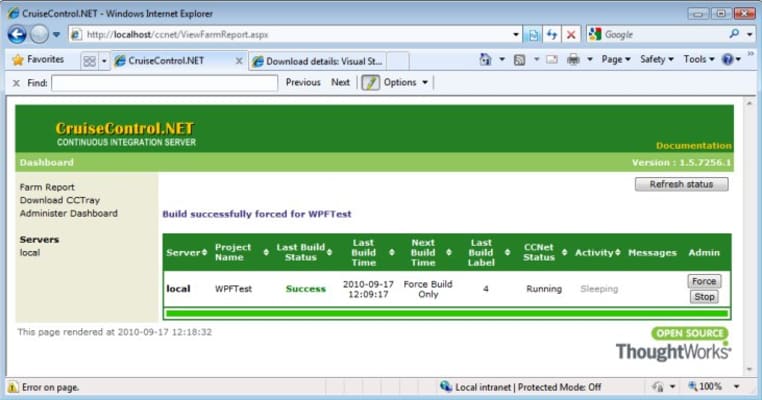The image size is (762, 400).
Task: Click the Refresh page icon in address bar
Action: [552, 34]
